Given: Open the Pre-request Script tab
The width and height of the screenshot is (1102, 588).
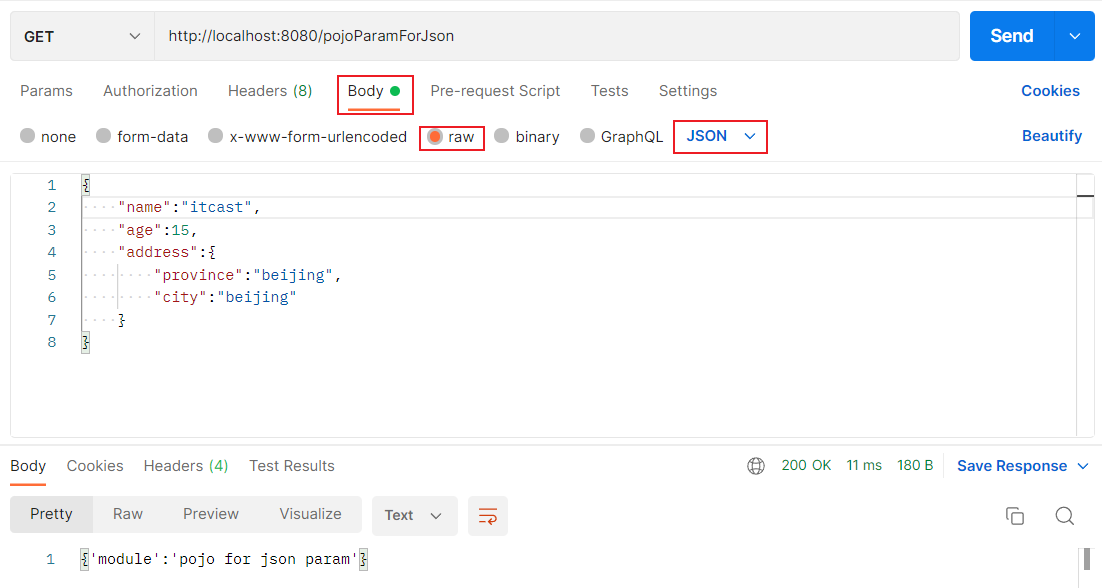Looking at the screenshot, I should pos(495,91).
